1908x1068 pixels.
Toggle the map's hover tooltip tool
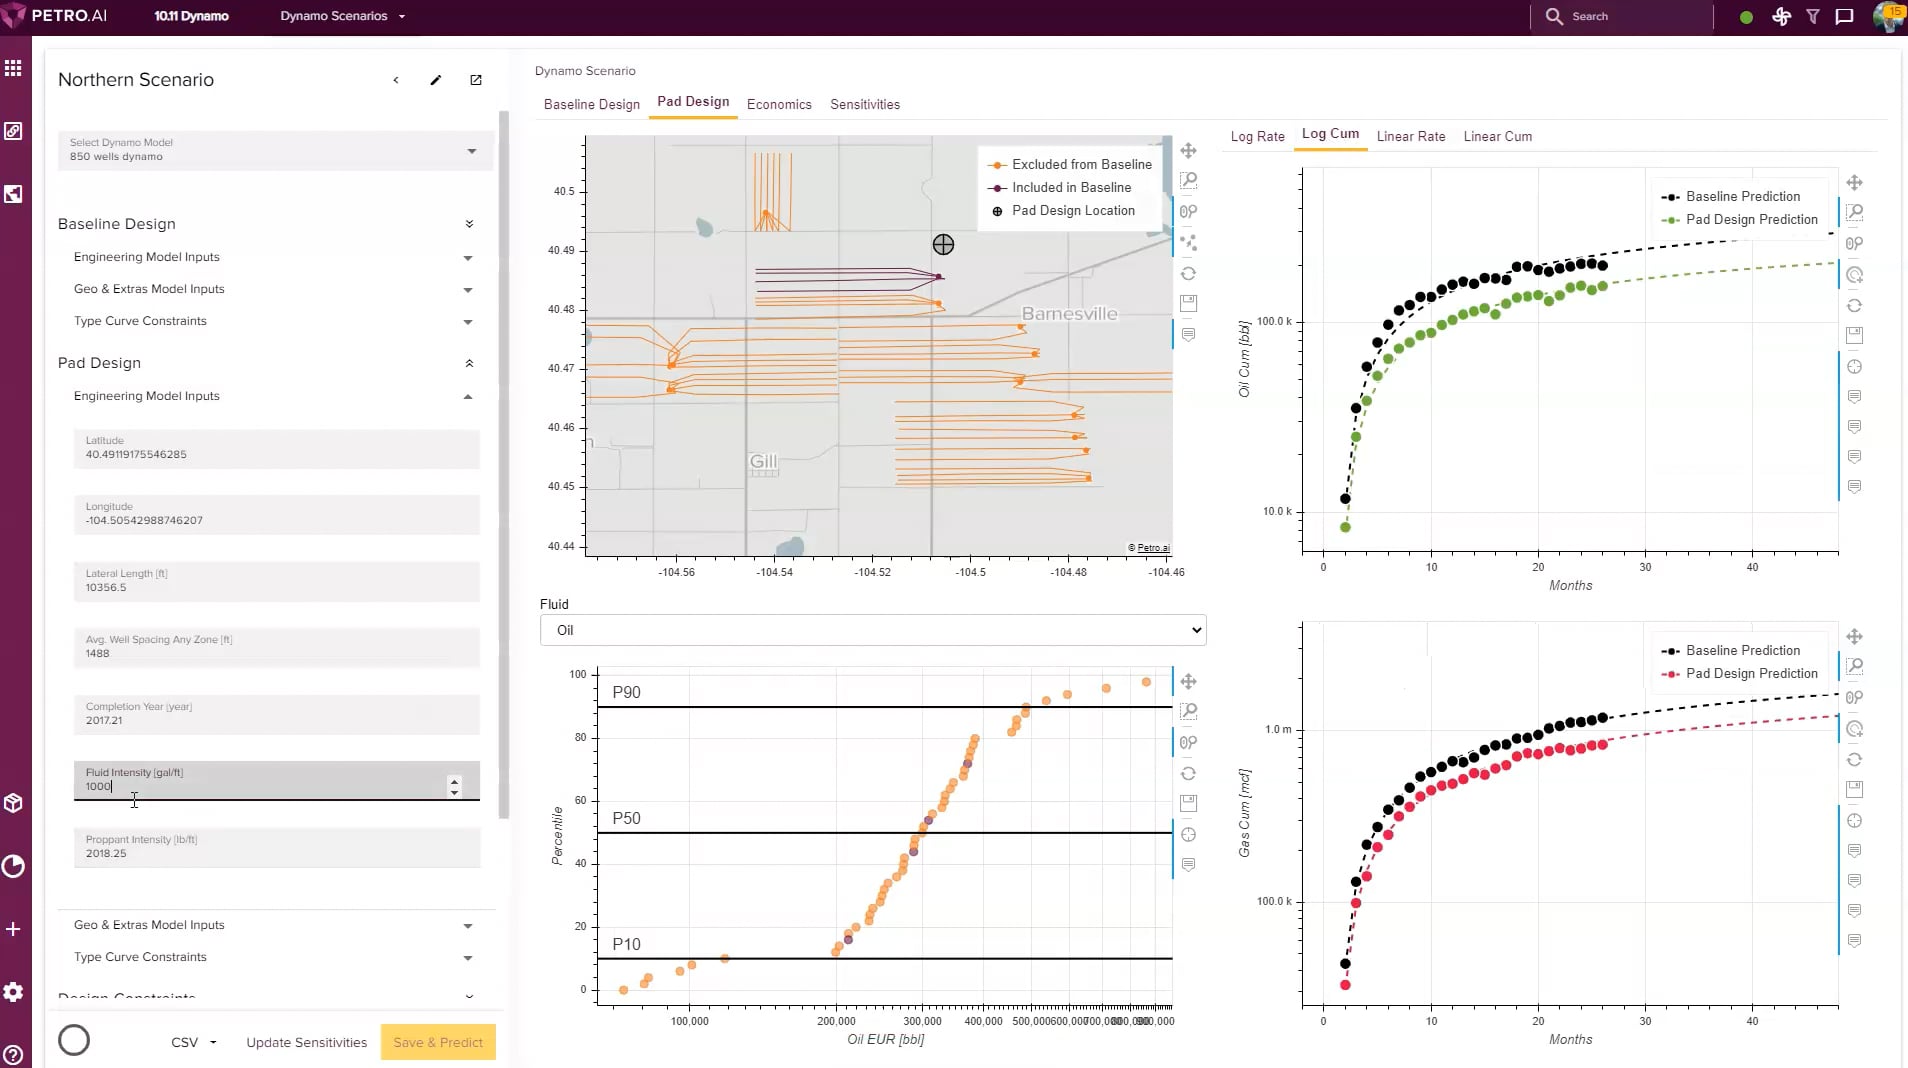tap(1188, 335)
